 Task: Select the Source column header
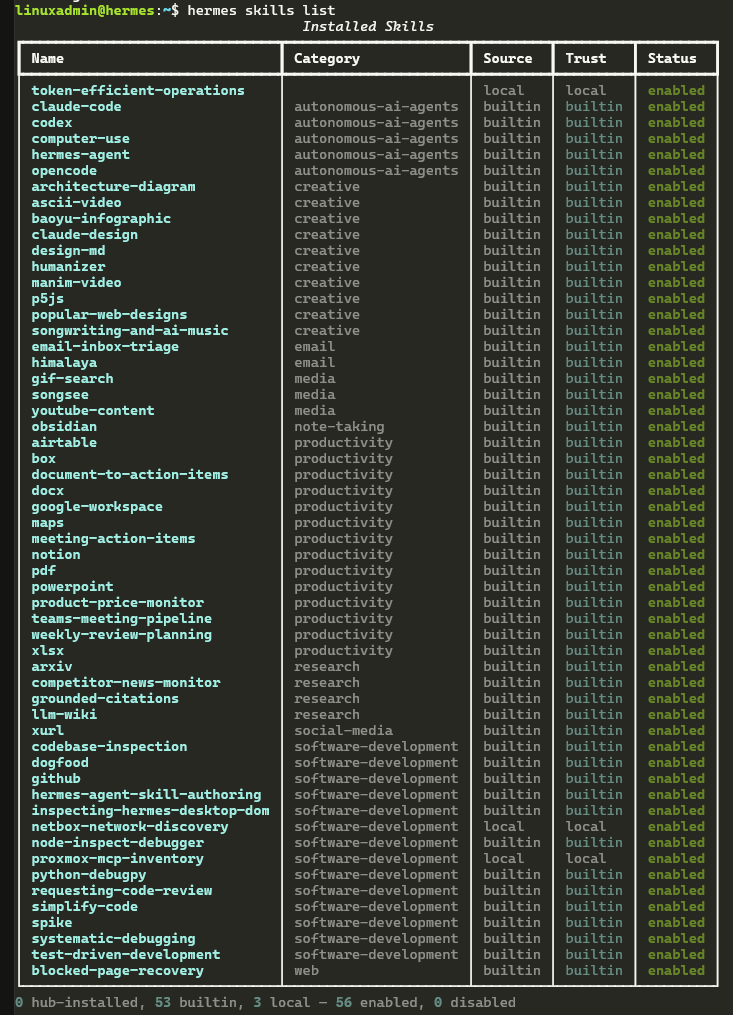pos(508,58)
